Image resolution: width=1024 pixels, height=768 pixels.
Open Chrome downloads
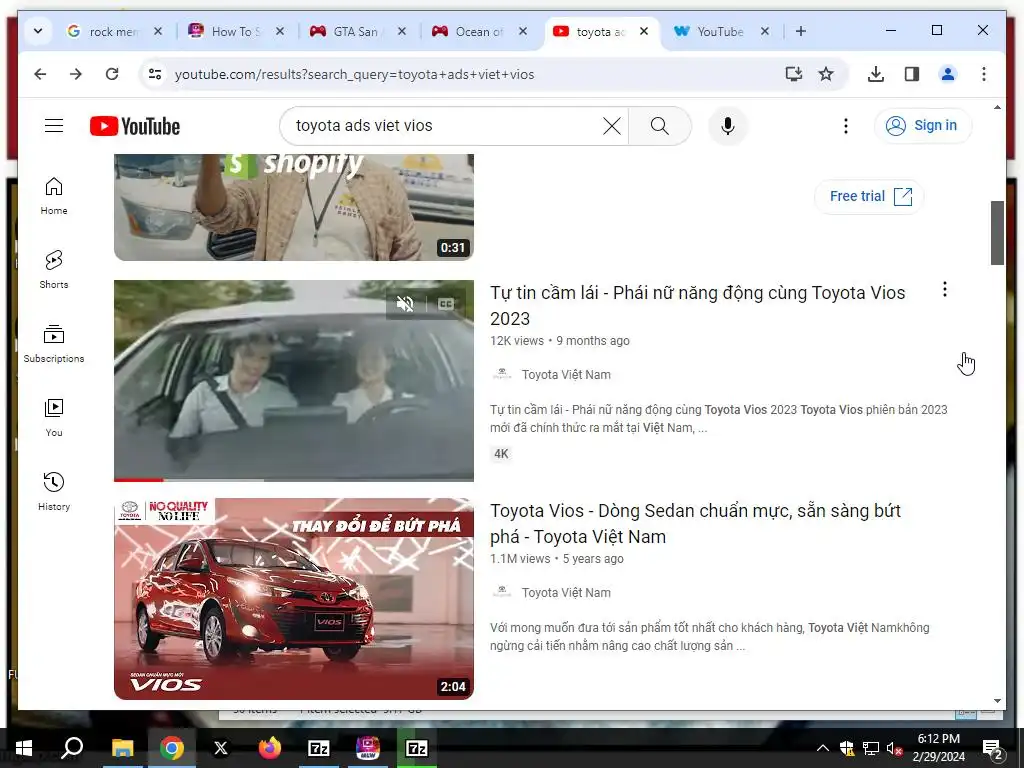point(876,74)
